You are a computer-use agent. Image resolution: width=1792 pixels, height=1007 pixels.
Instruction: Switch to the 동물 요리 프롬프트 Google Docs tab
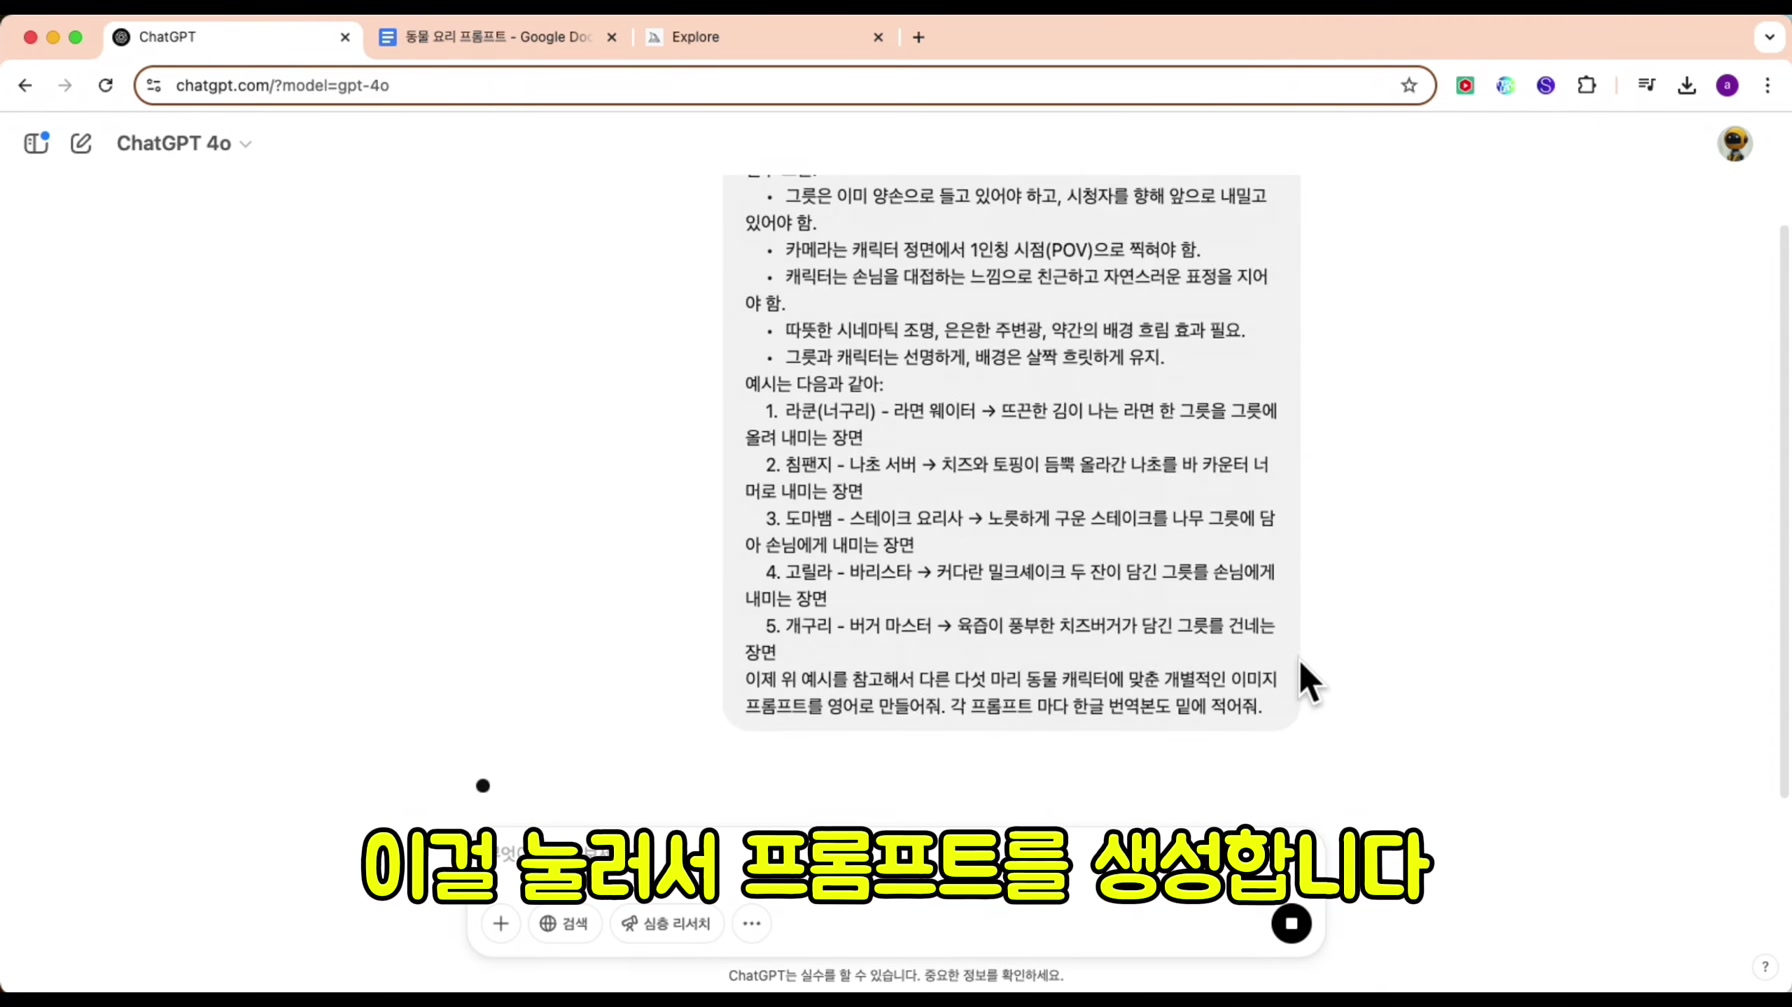coord(497,37)
